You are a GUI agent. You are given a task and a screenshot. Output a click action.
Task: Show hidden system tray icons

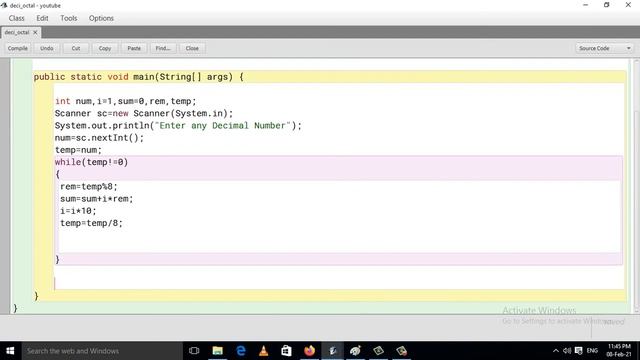[x=556, y=351]
